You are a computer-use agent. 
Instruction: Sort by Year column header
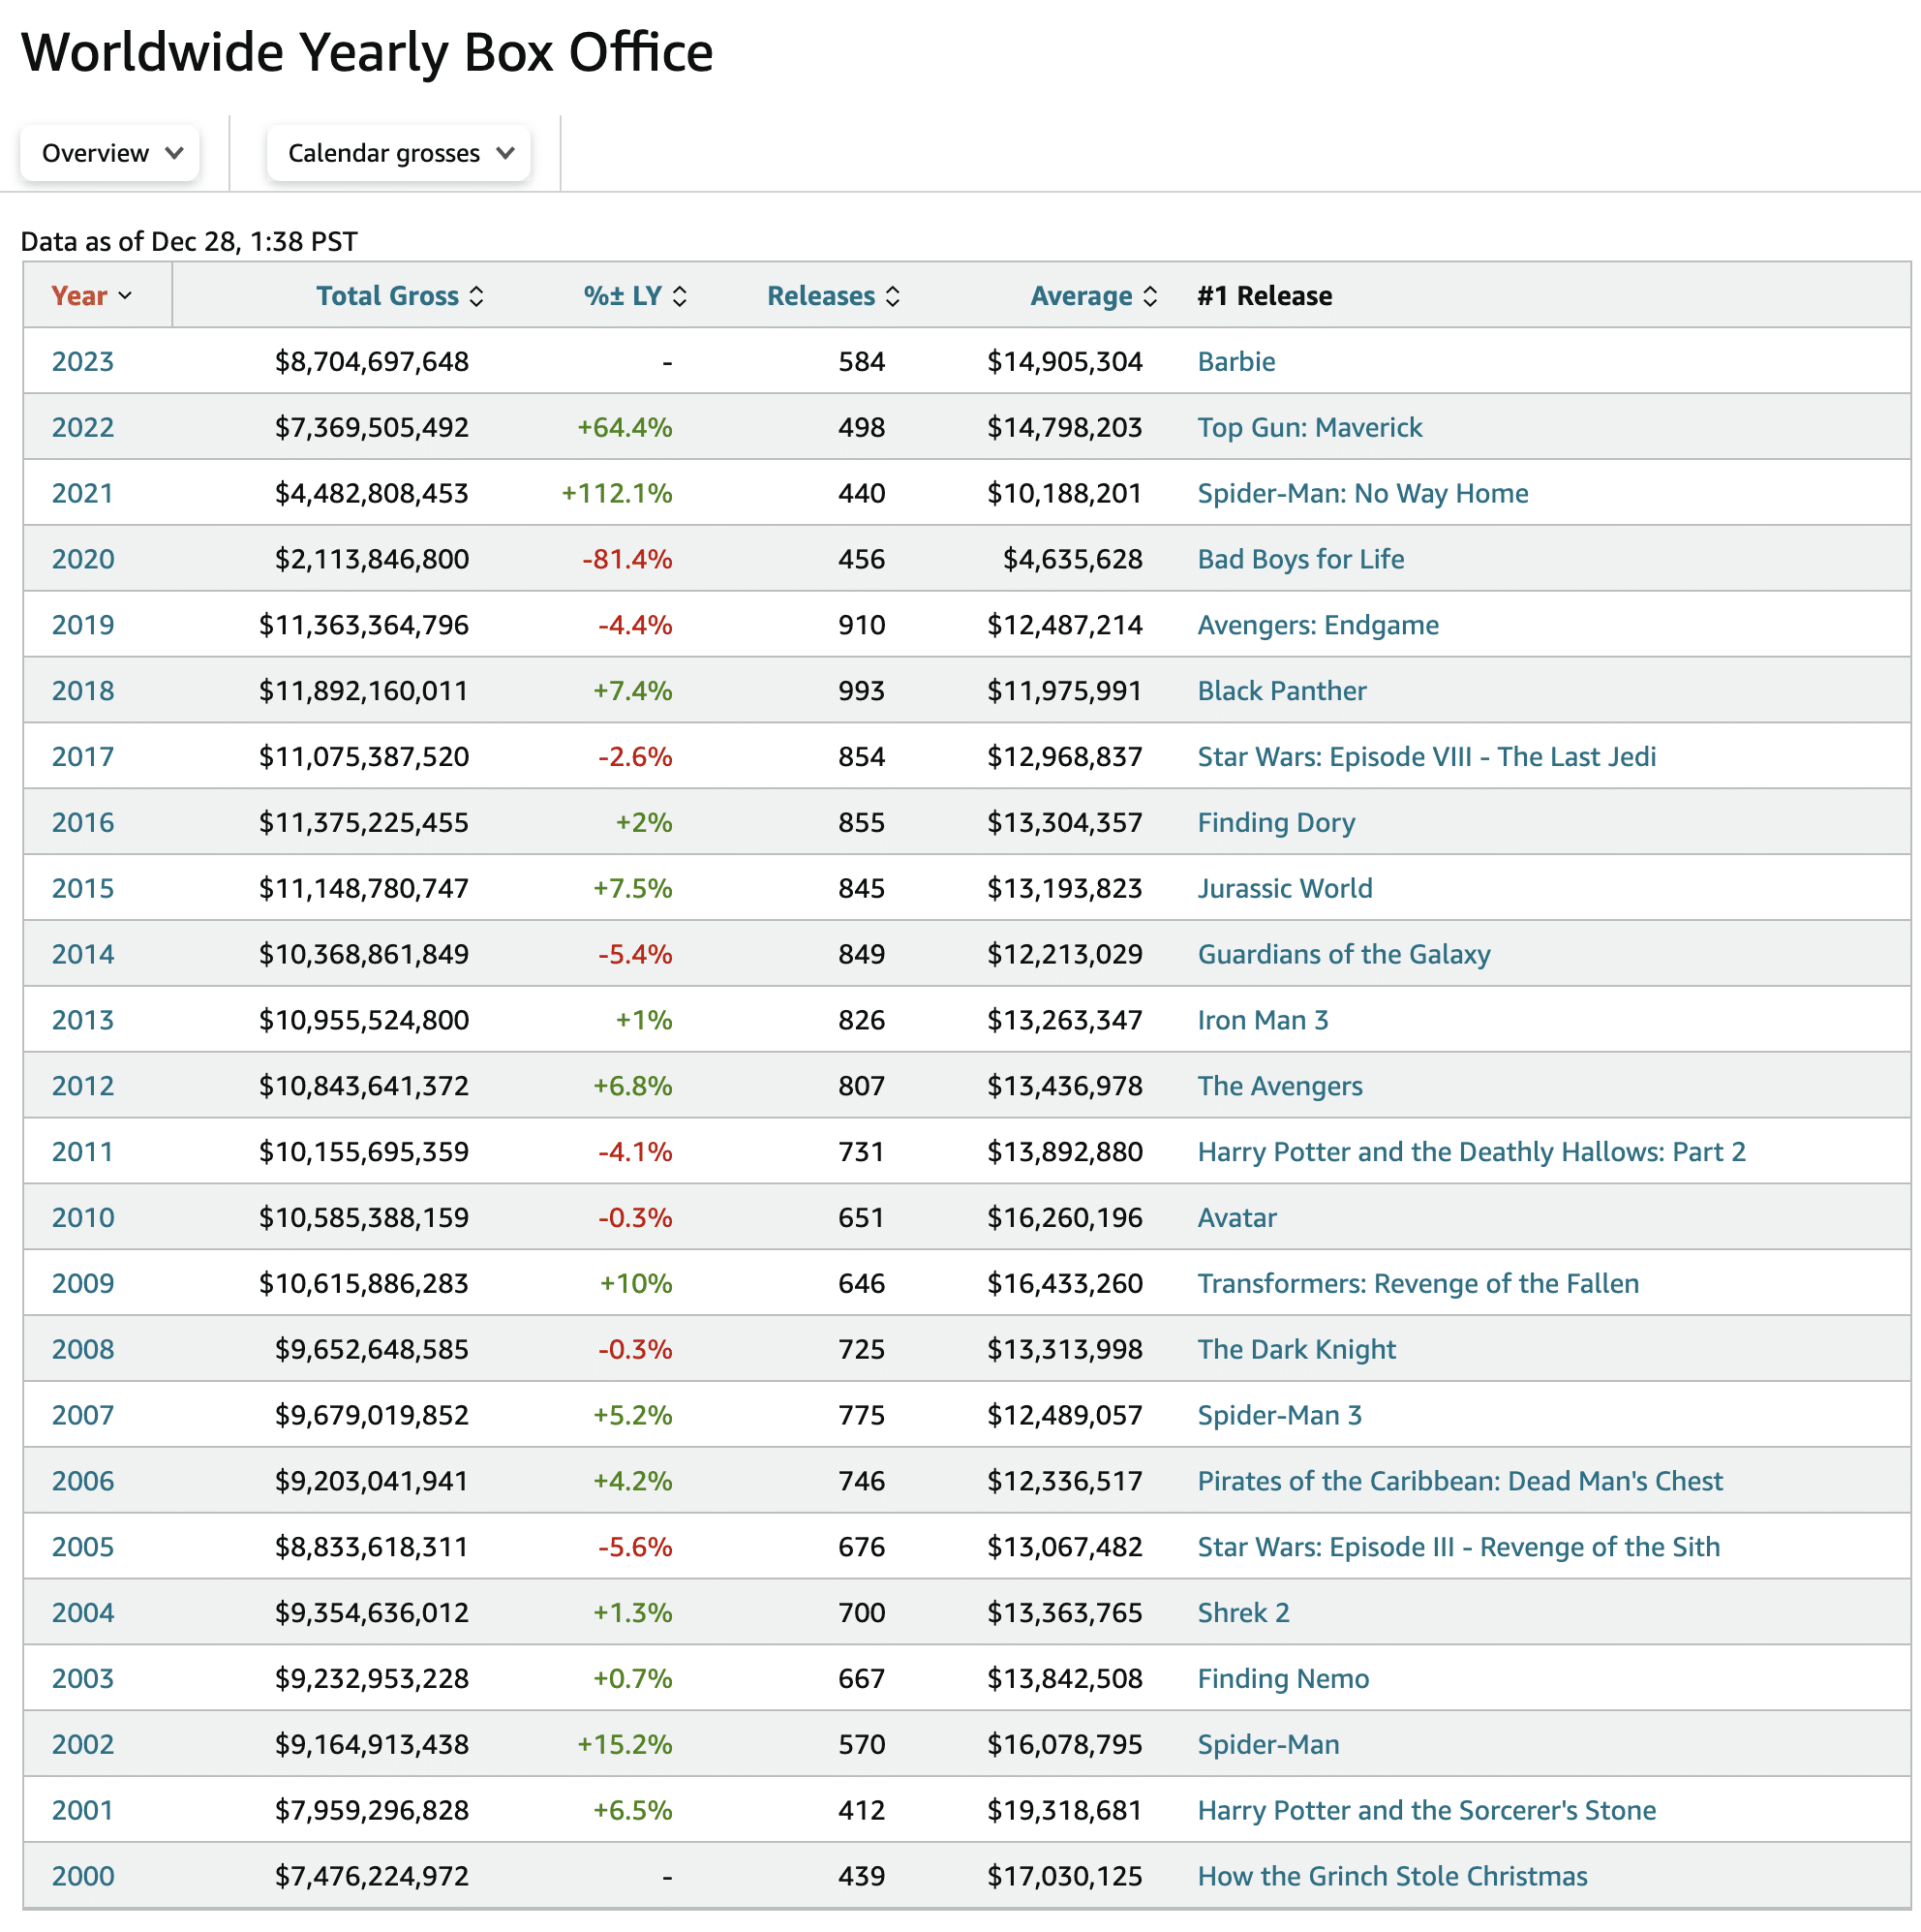tap(91, 296)
